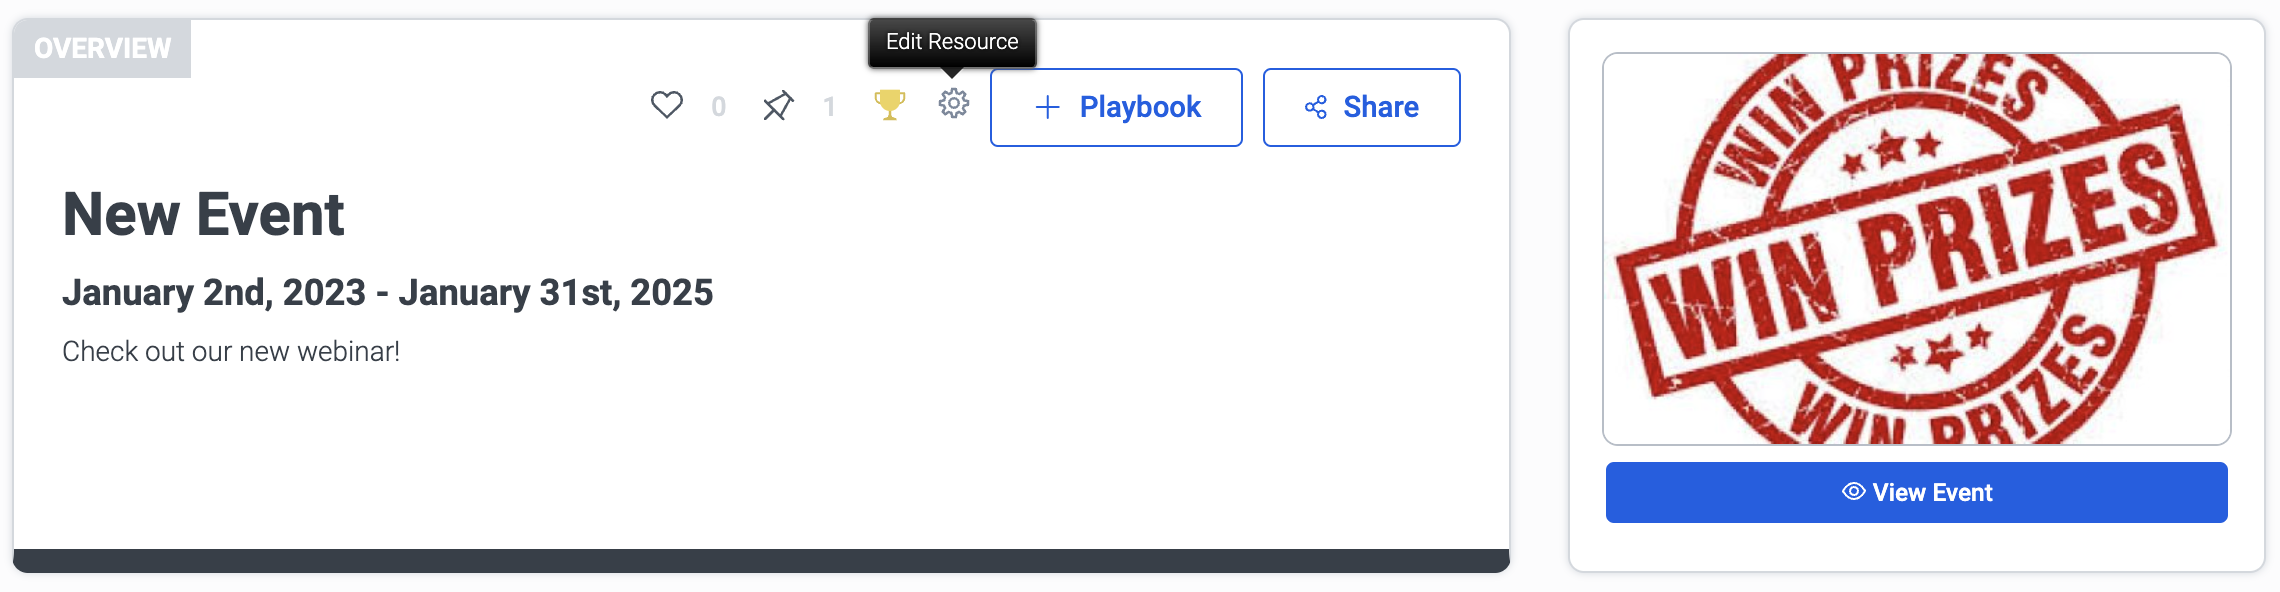Click the share nodes icon
The height and width of the screenshot is (592, 2280).
pos(1316,107)
